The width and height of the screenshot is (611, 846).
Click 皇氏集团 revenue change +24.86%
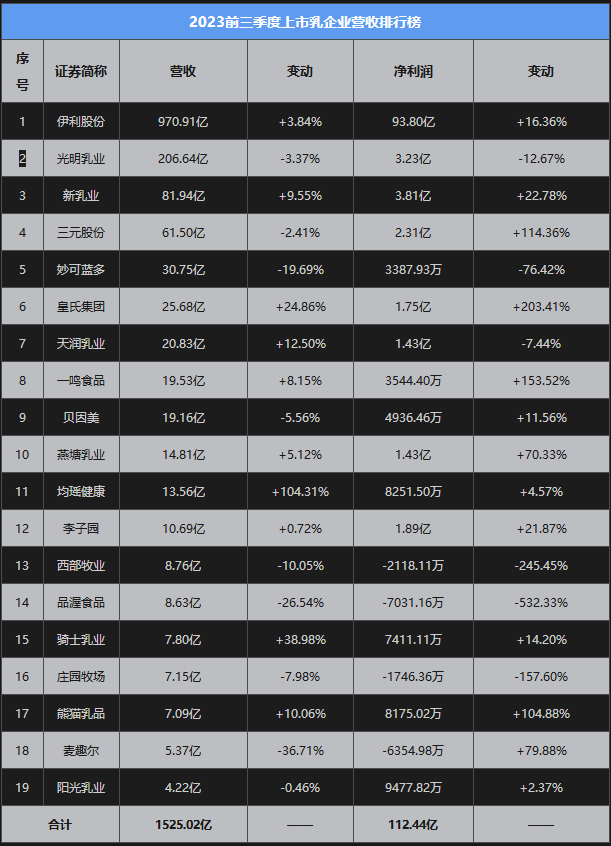coord(301,306)
